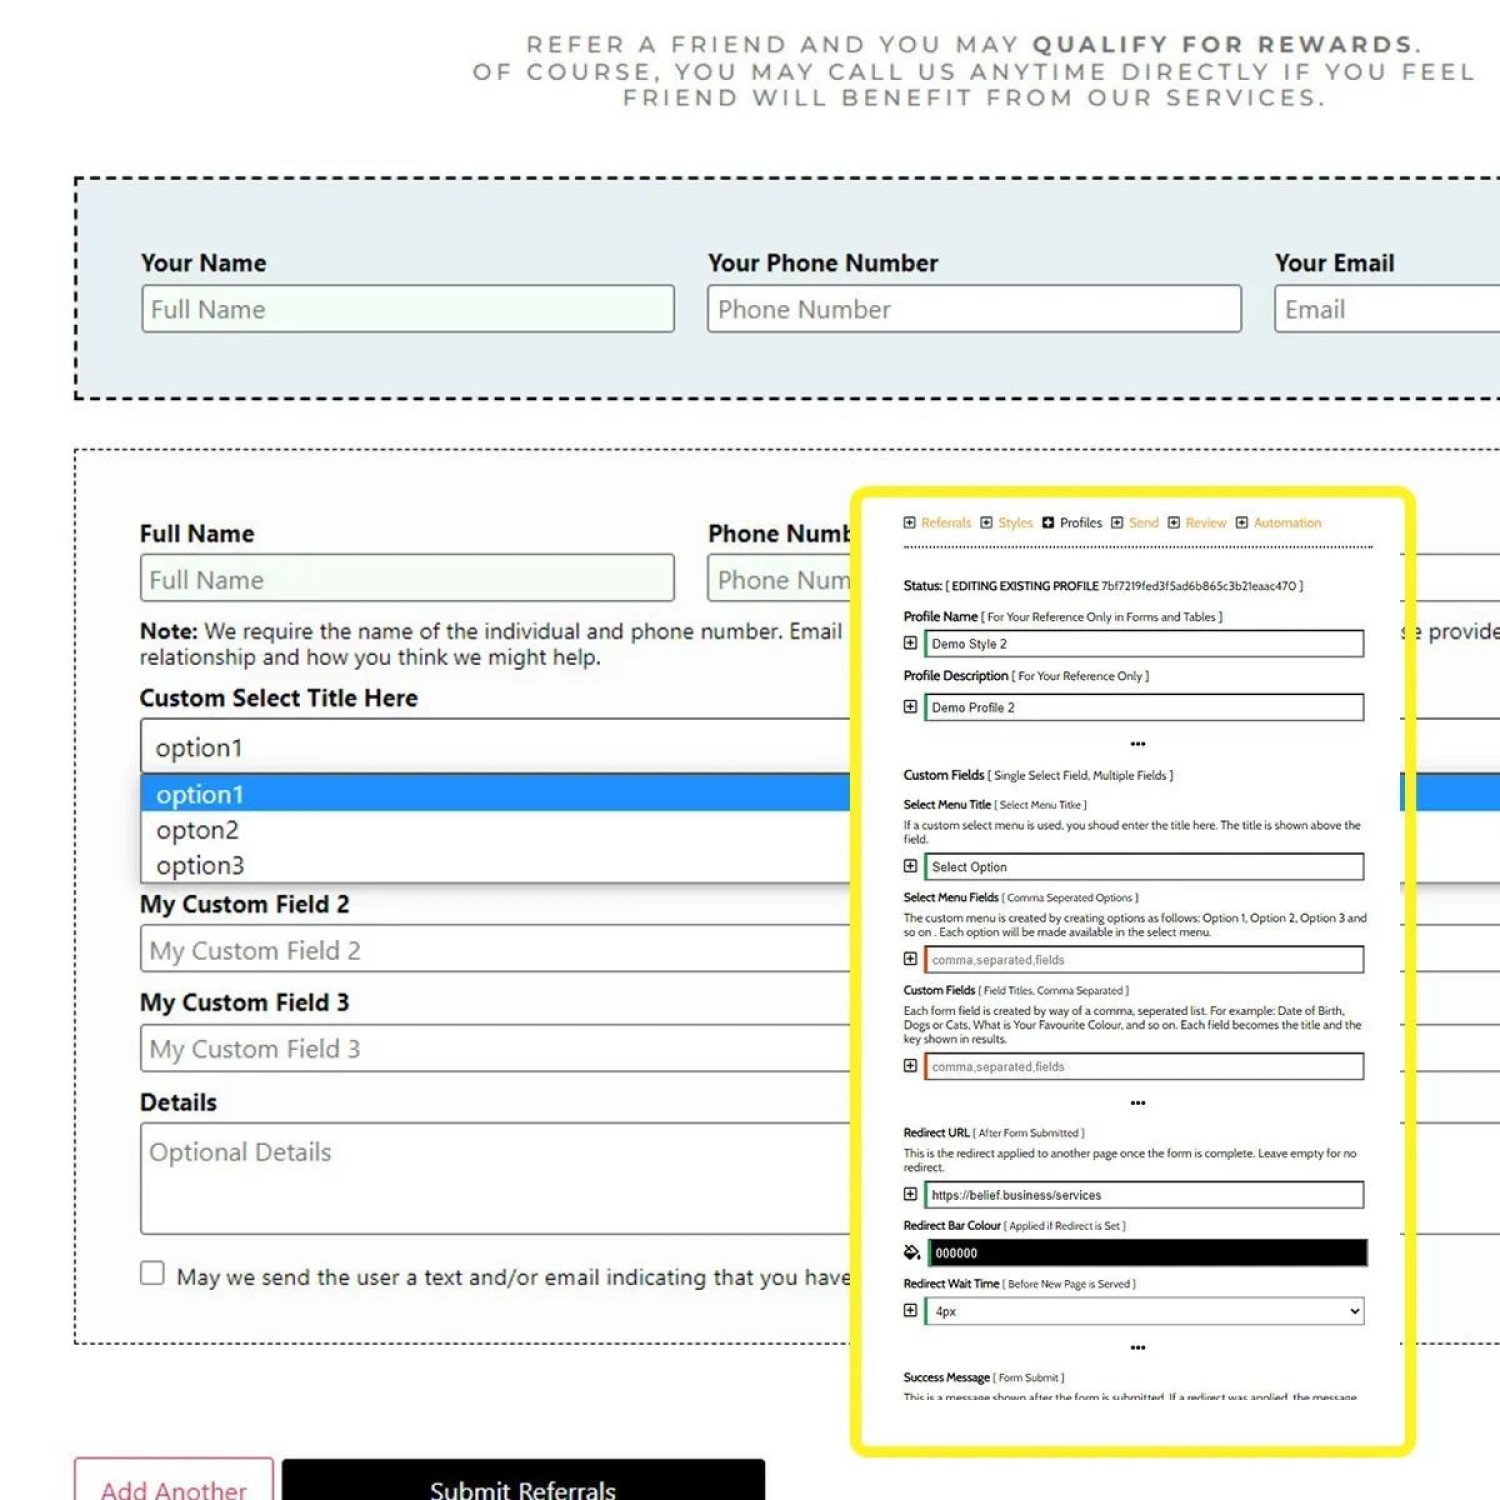The width and height of the screenshot is (1500, 1500).
Task: Go to the Send tab
Action: click(x=1143, y=522)
